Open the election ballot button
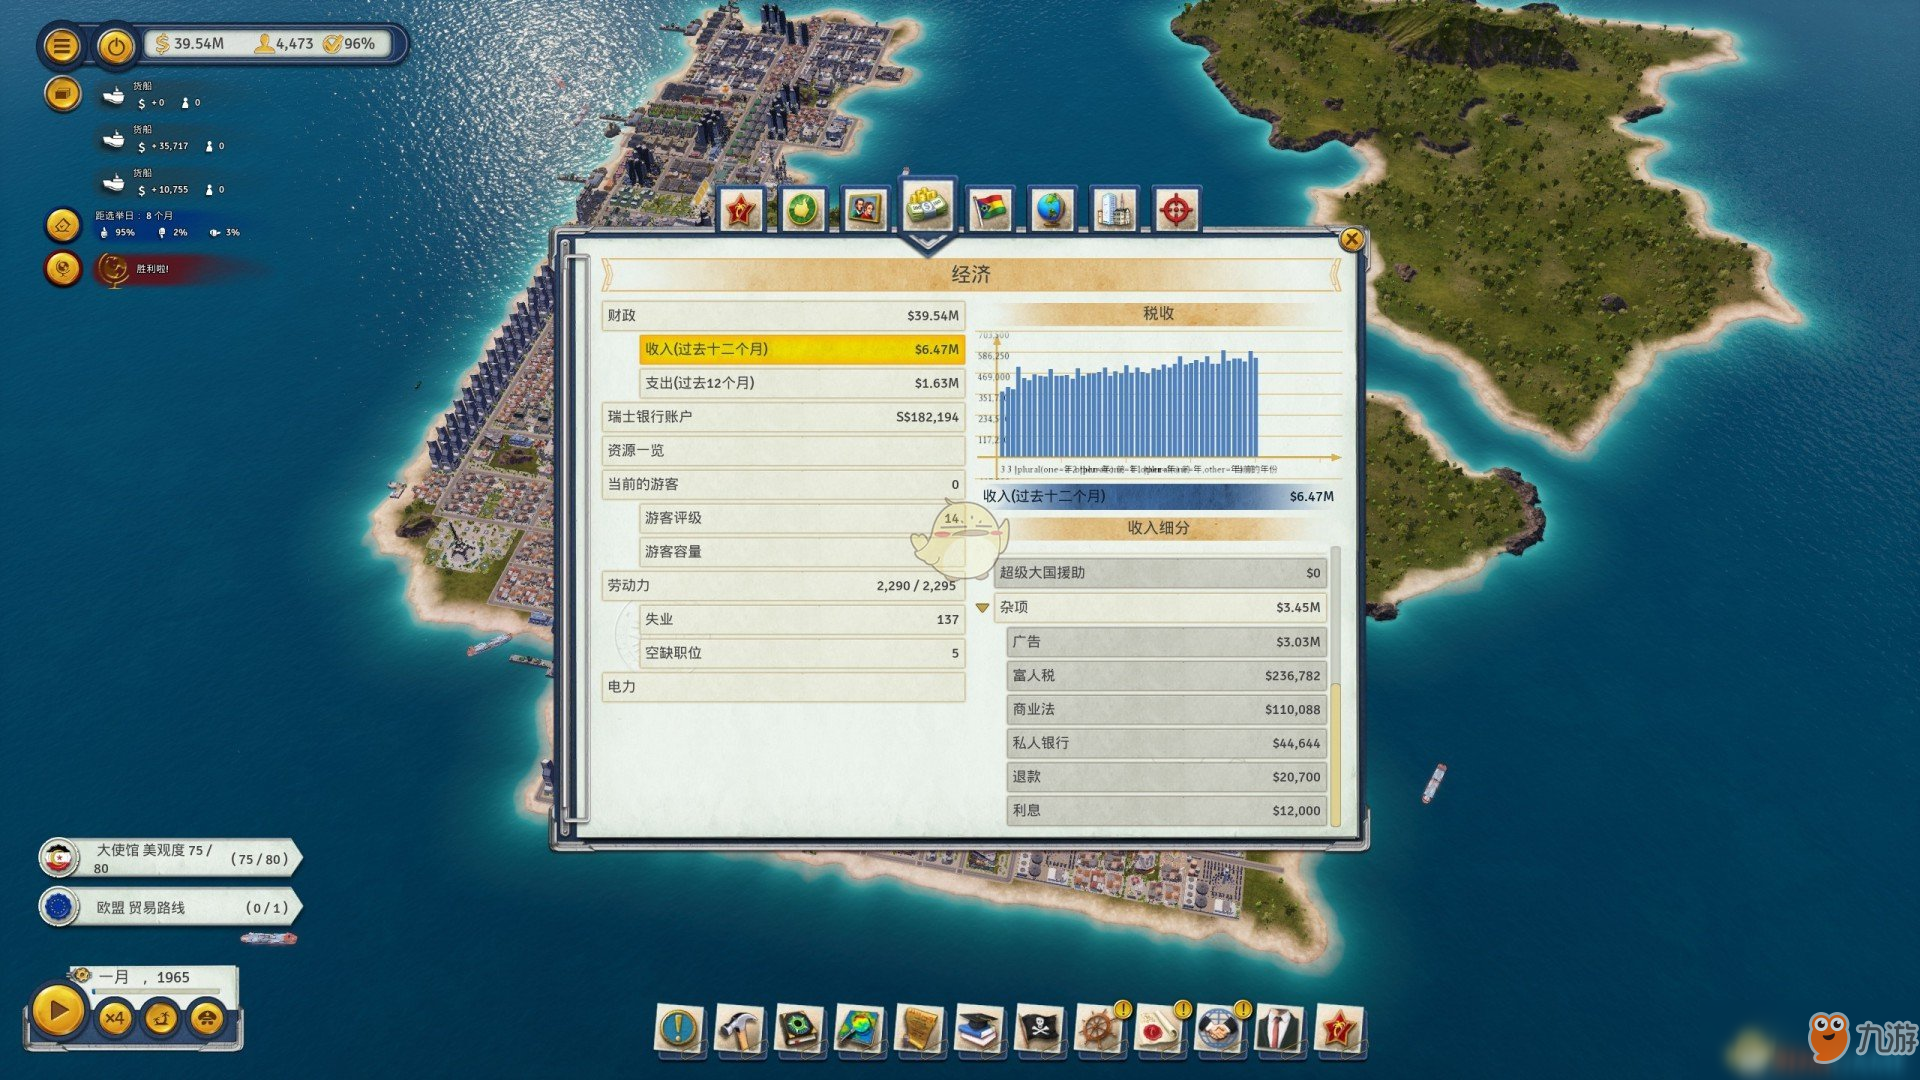 62,226
